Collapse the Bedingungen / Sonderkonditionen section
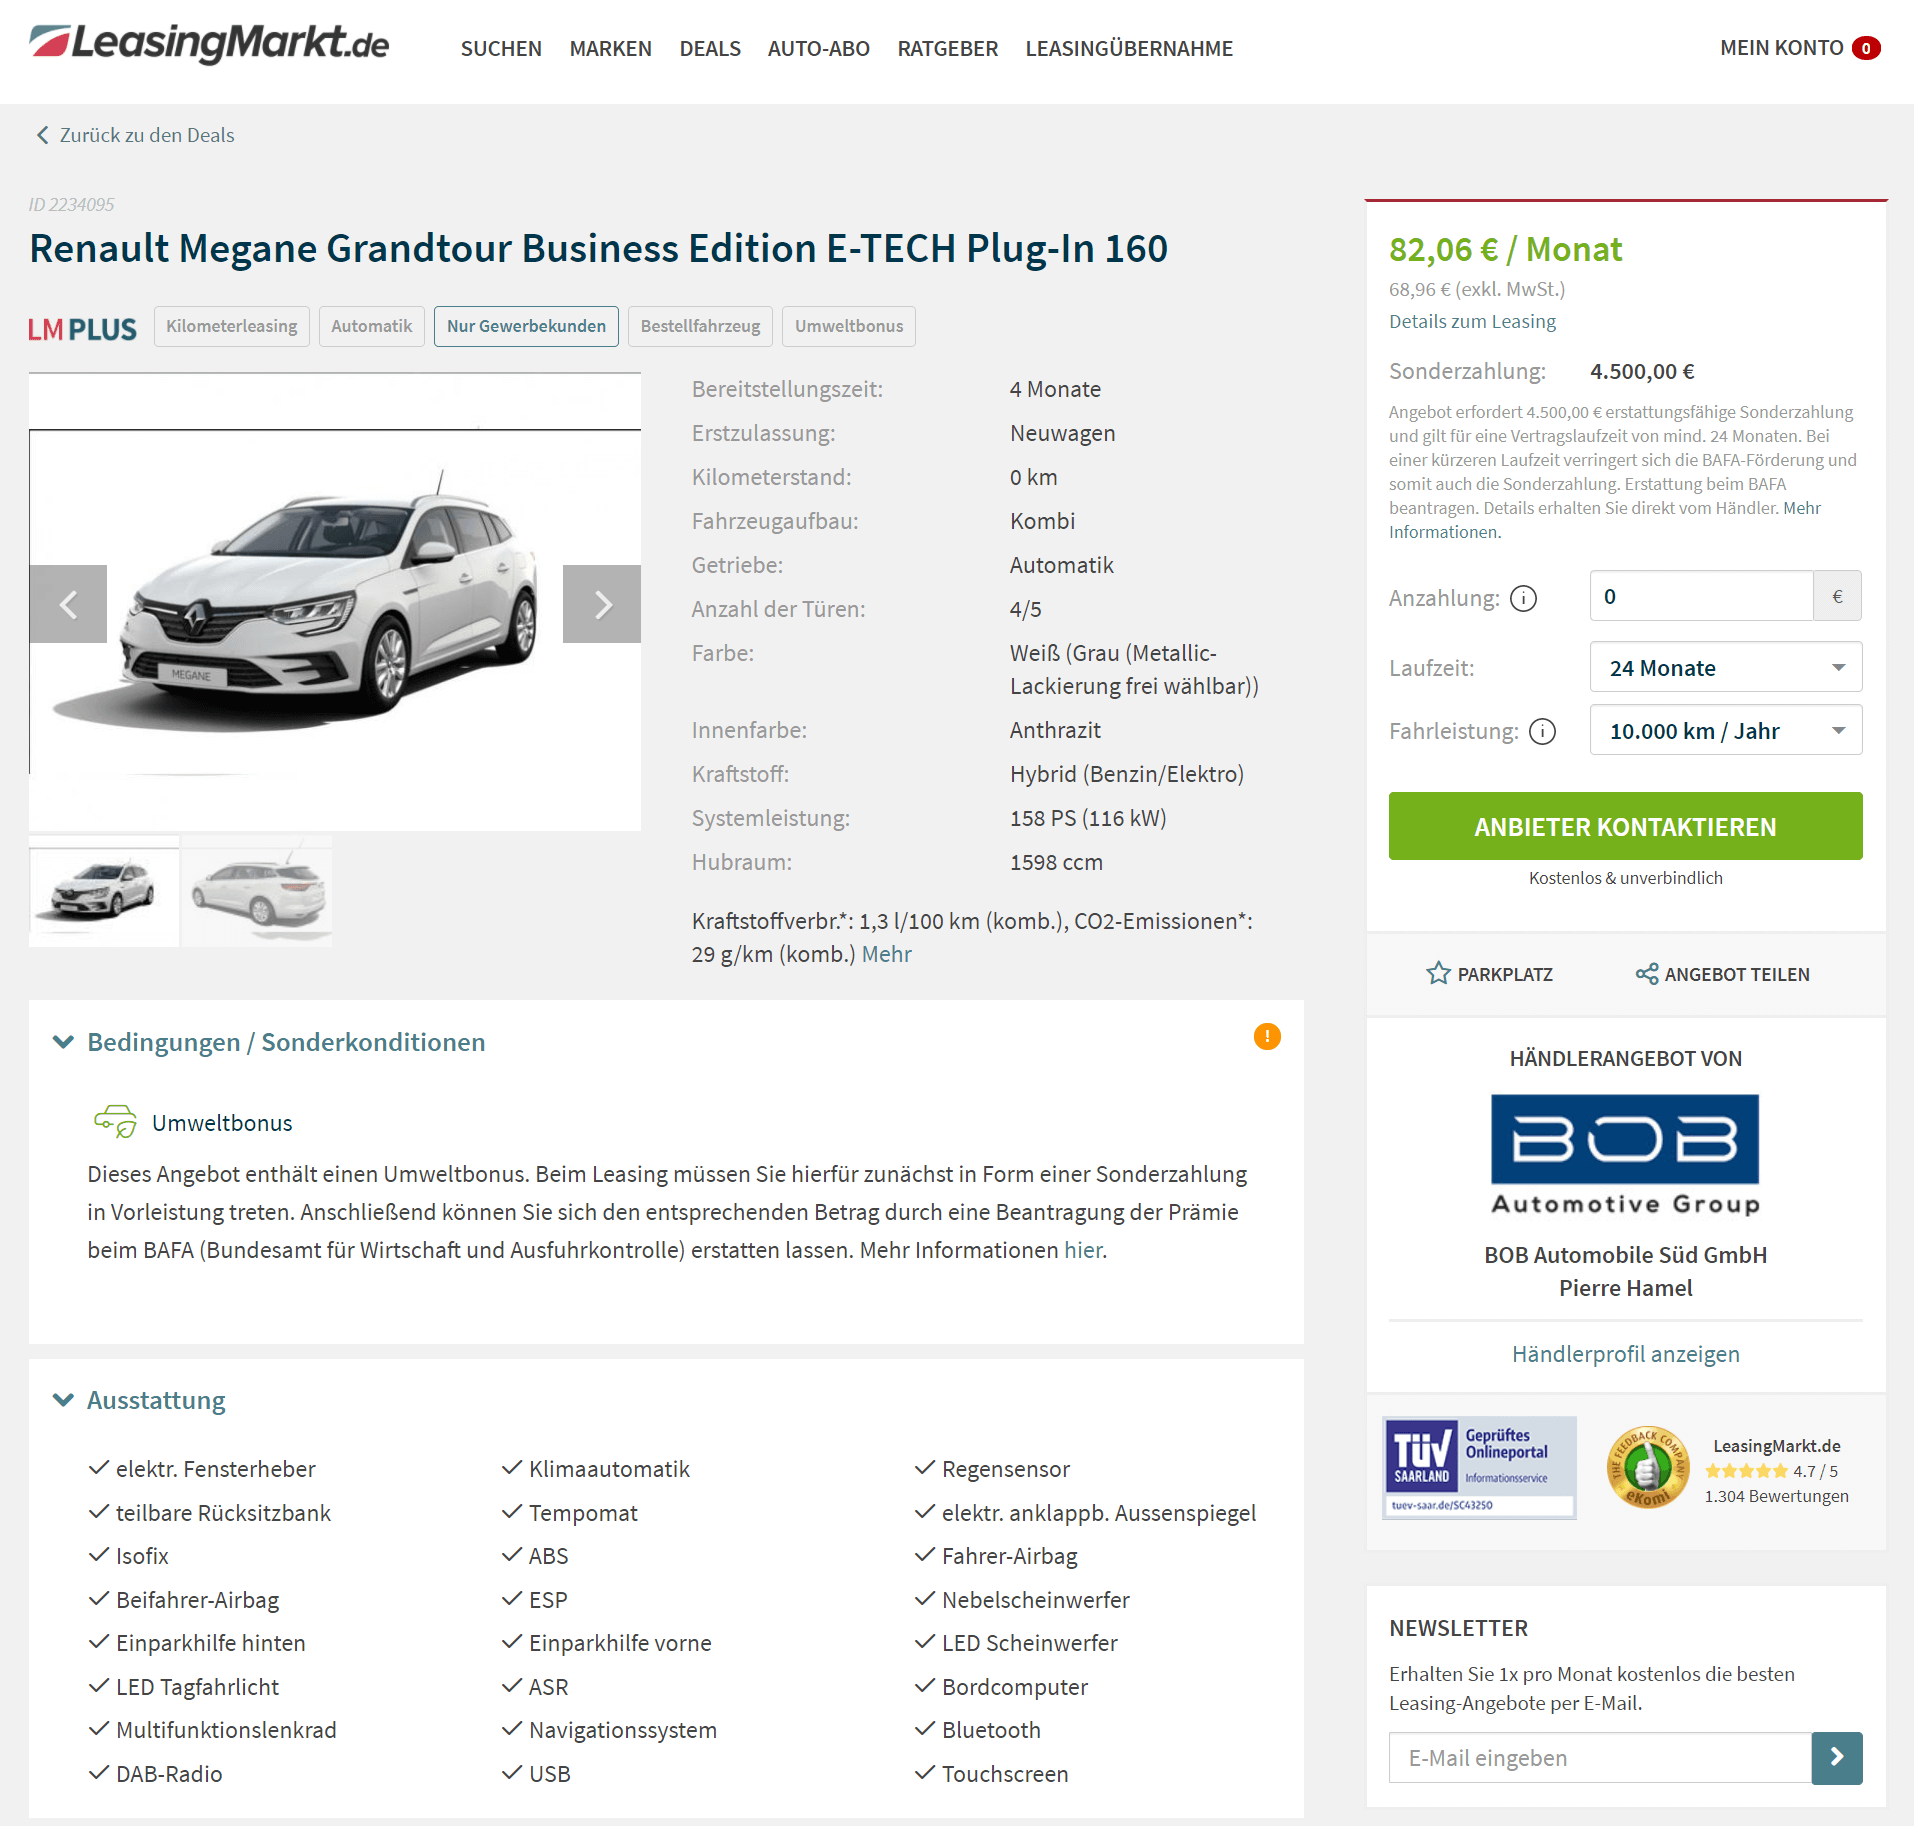The width and height of the screenshot is (1914, 1826). click(63, 1042)
